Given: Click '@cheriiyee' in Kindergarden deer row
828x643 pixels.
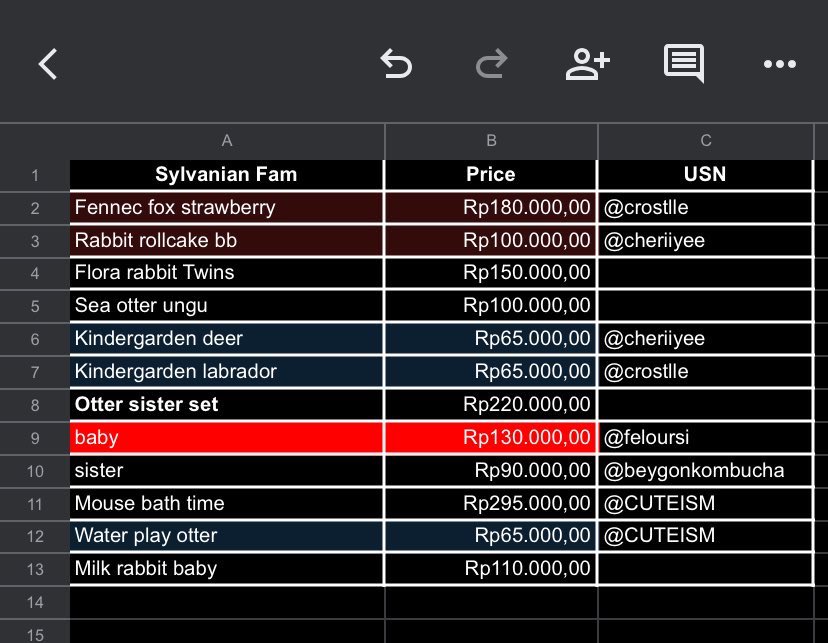Looking at the screenshot, I should click(x=705, y=338).
